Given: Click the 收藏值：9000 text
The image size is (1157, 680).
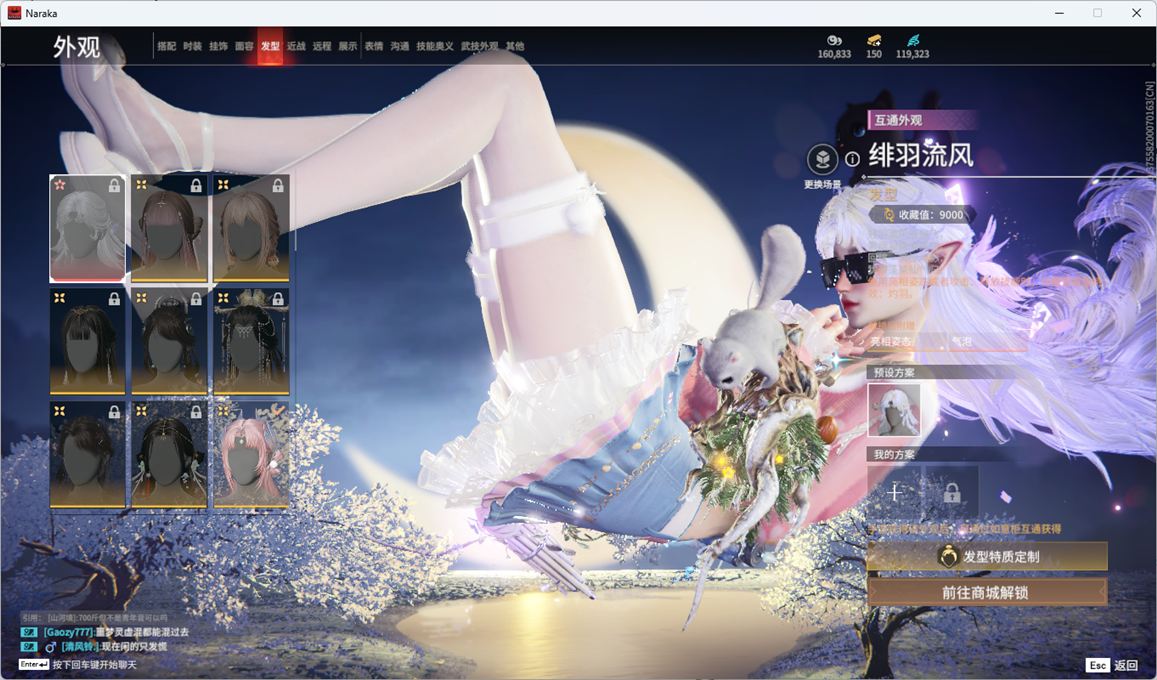Looking at the screenshot, I should tap(930, 215).
